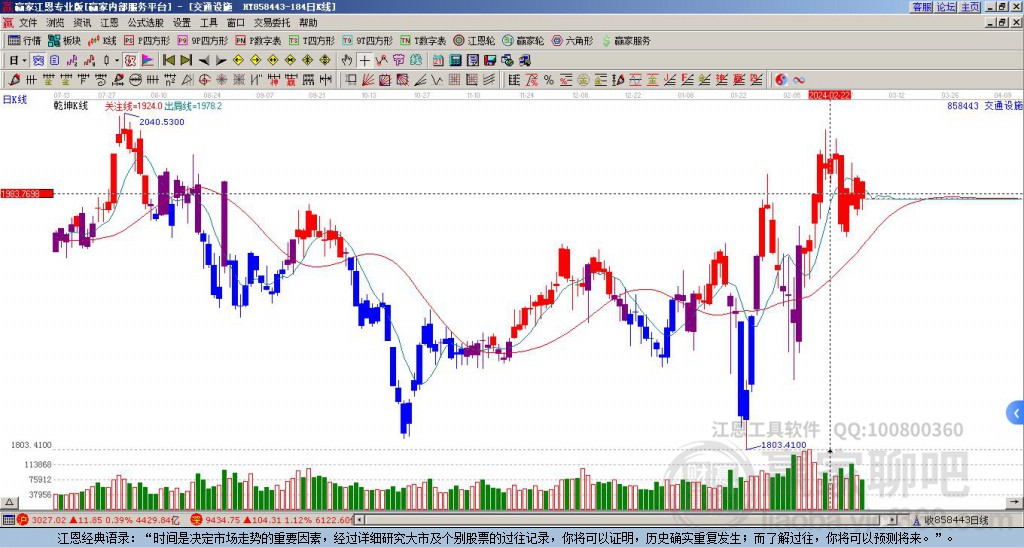Click the 主页 homepage button
The width and height of the screenshot is (1024, 548).
pos(970,7)
